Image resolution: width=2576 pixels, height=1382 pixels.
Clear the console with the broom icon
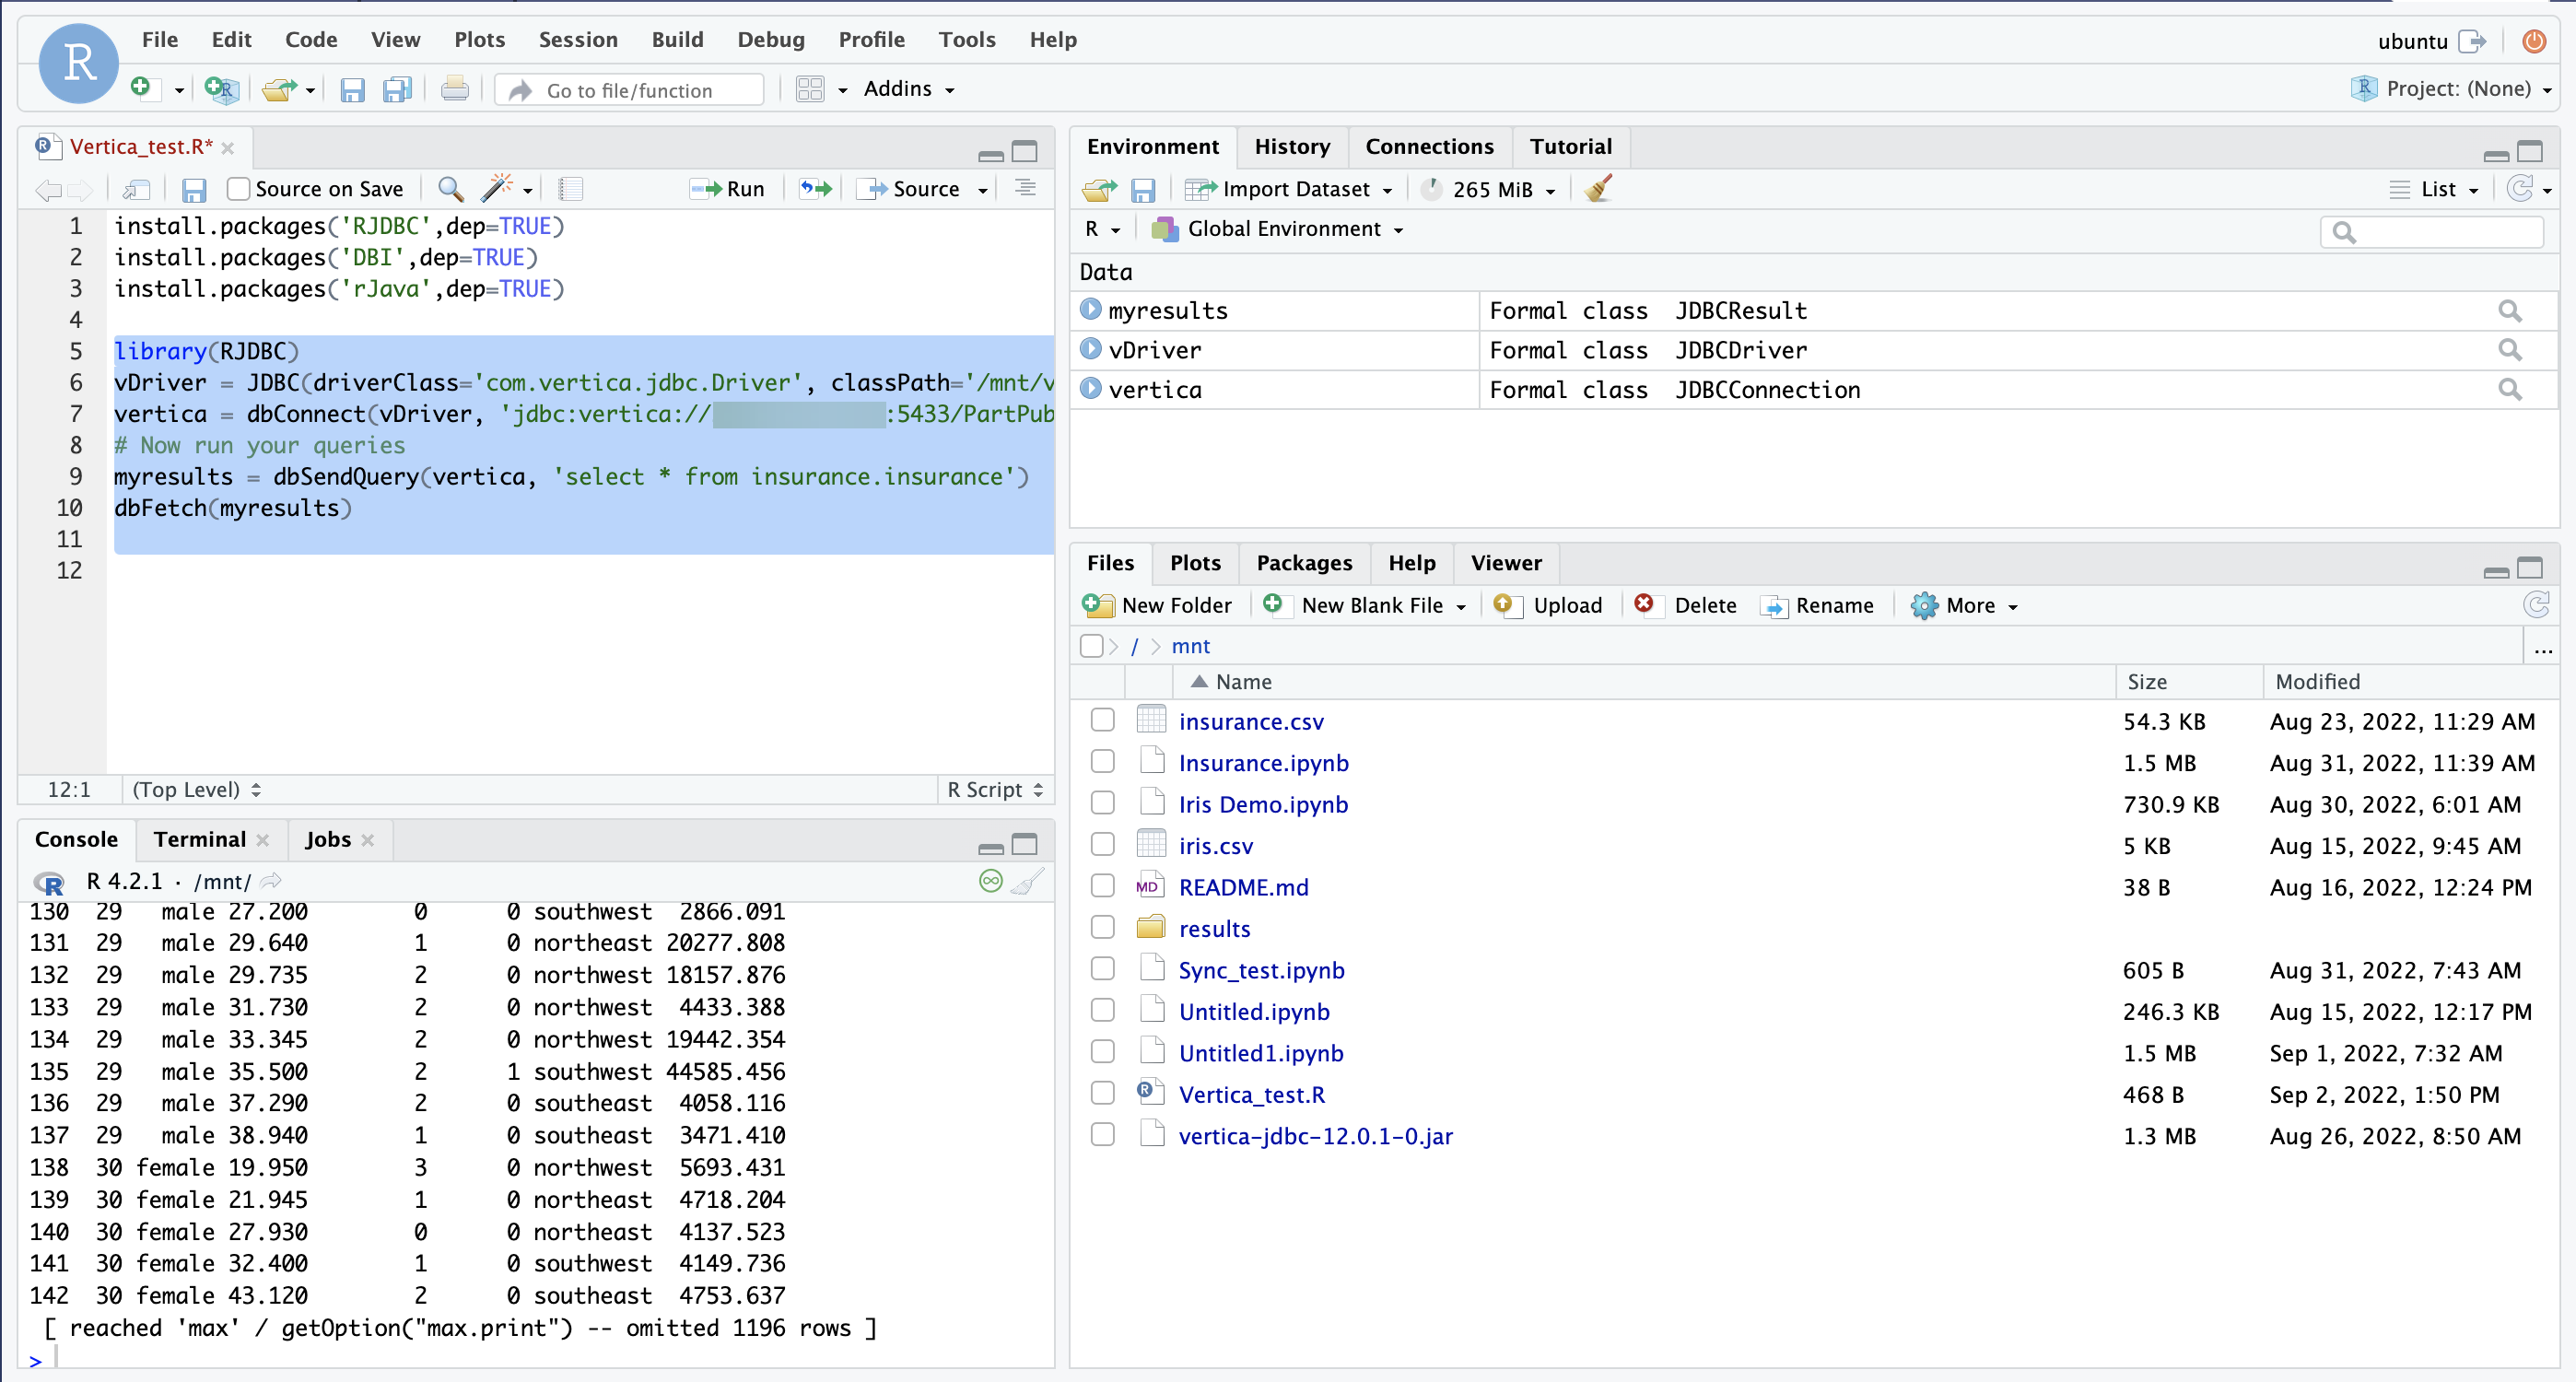[1027, 881]
